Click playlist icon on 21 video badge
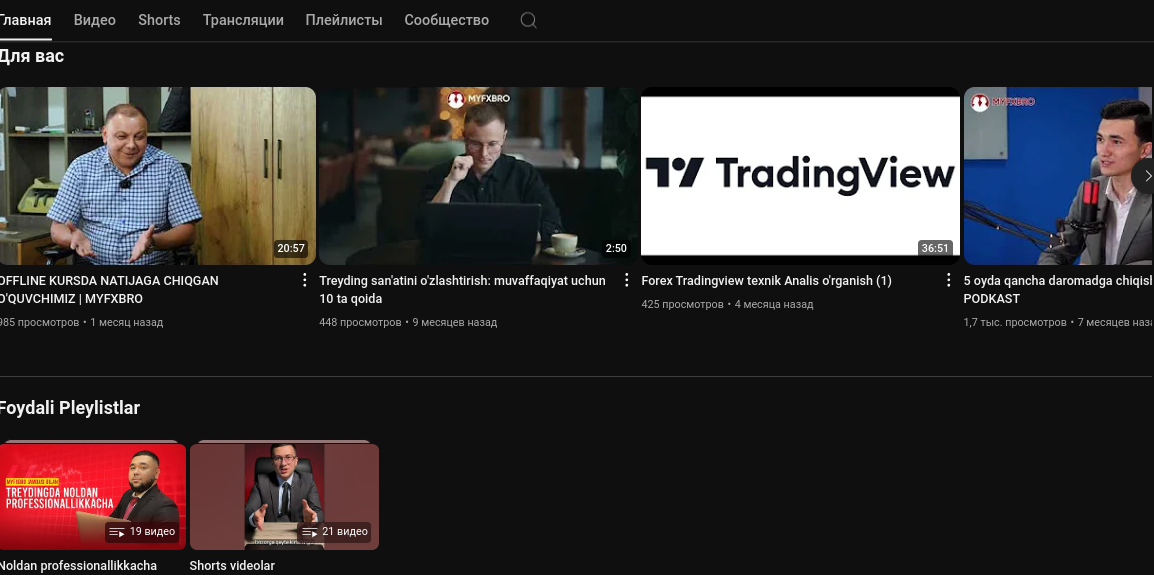1154x575 pixels. (x=310, y=532)
